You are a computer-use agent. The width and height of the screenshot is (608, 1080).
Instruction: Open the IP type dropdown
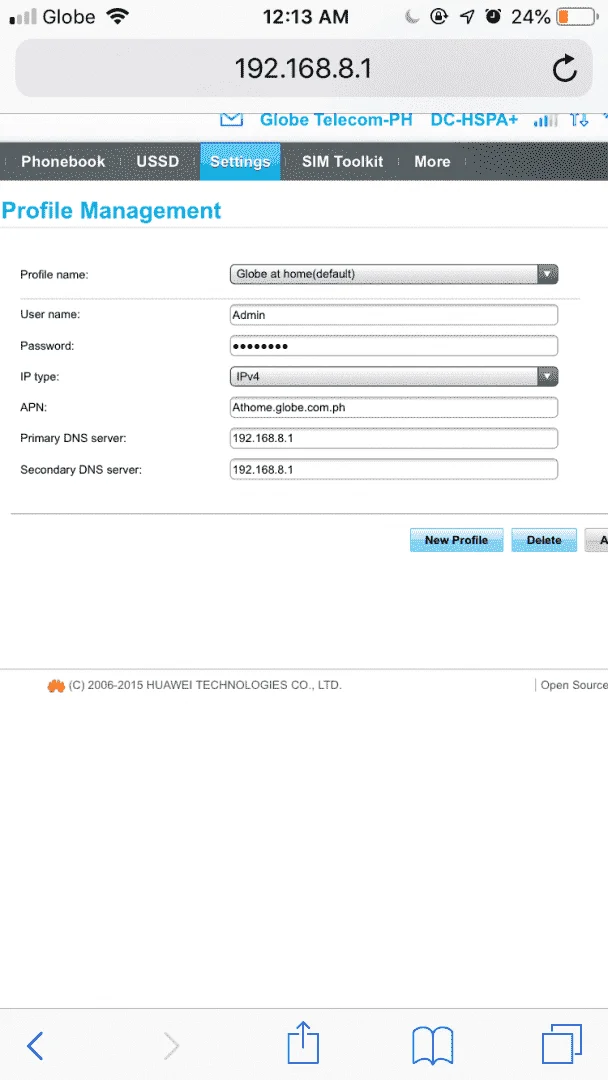click(394, 377)
